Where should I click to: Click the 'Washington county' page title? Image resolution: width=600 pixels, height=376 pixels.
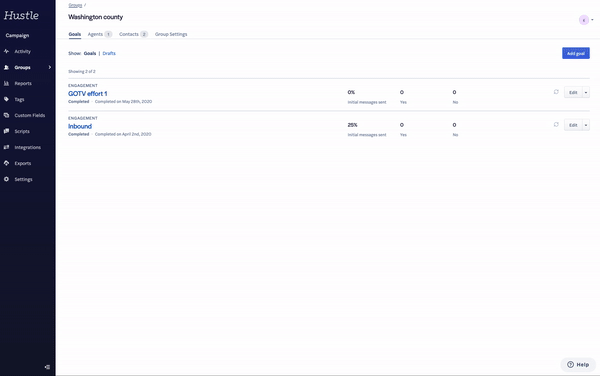point(96,17)
